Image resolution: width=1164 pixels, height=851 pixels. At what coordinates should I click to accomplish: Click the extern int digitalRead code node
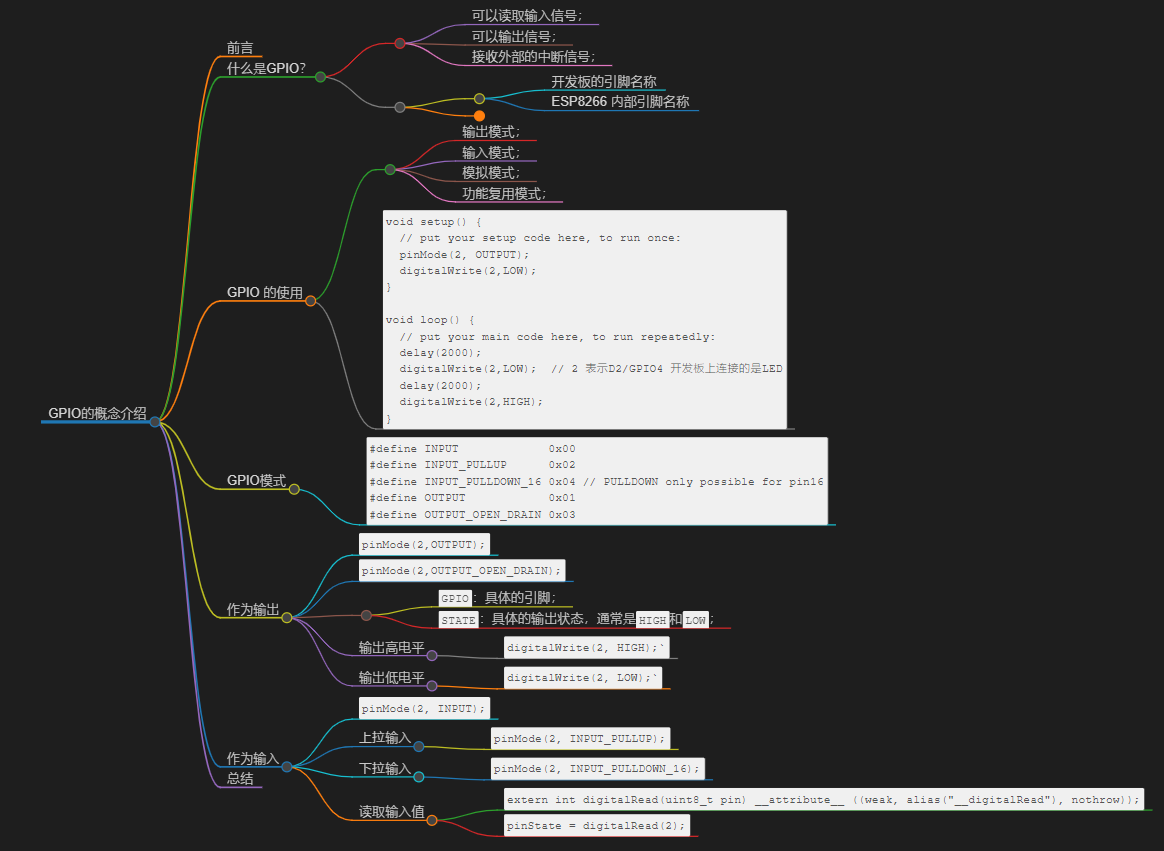click(x=823, y=799)
